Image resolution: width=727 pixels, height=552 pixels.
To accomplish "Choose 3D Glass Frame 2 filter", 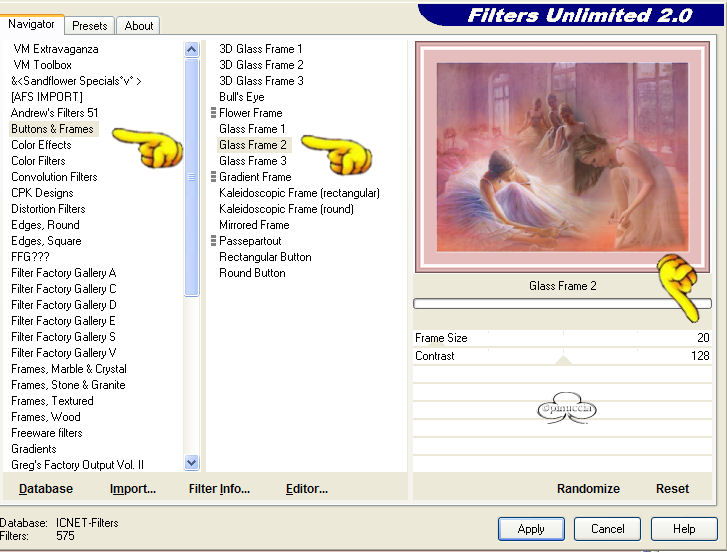I will (x=261, y=65).
